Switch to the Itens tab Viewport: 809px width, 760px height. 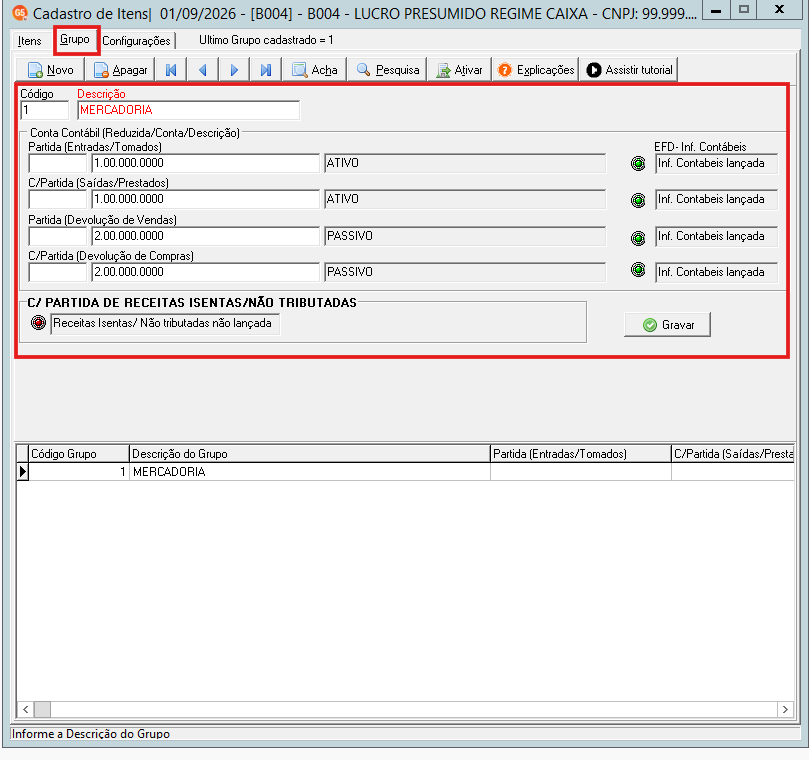29,41
